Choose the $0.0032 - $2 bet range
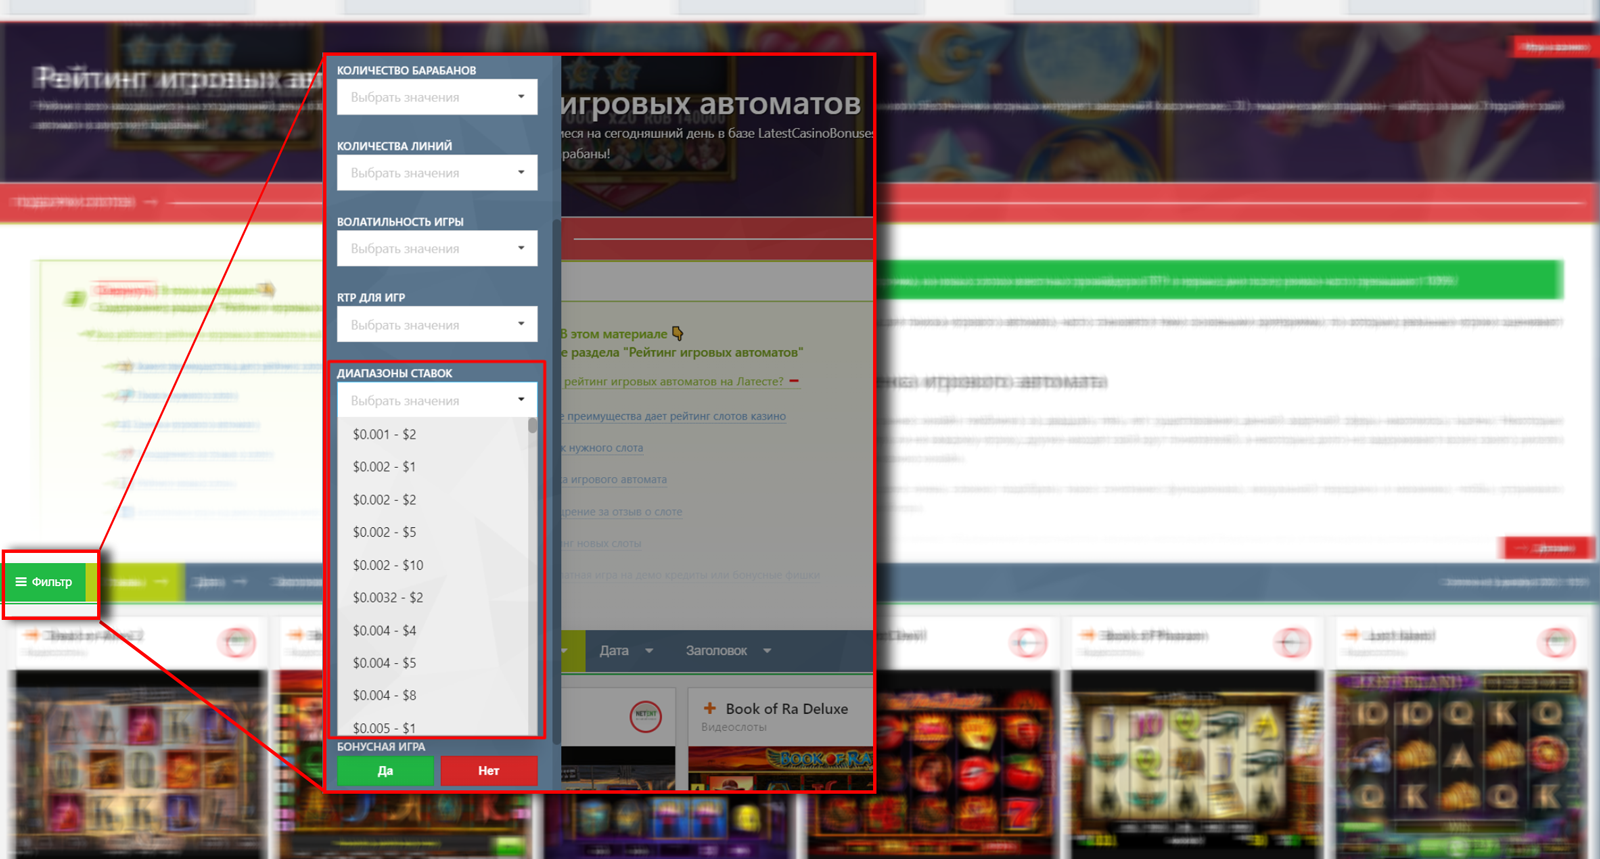Image resolution: width=1600 pixels, height=859 pixels. (388, 598)
